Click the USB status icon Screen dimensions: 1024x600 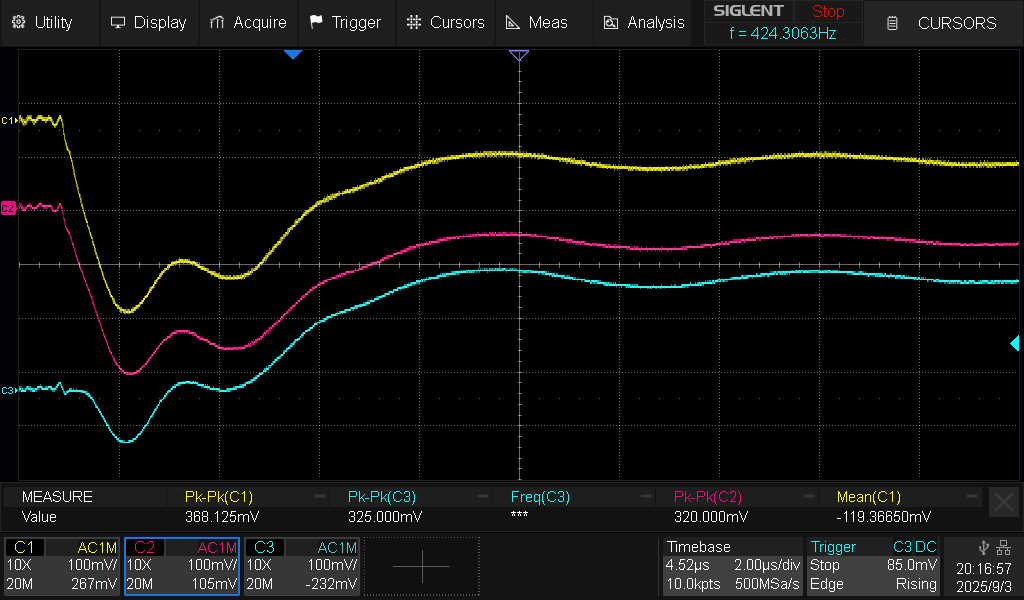pos(984,547)
